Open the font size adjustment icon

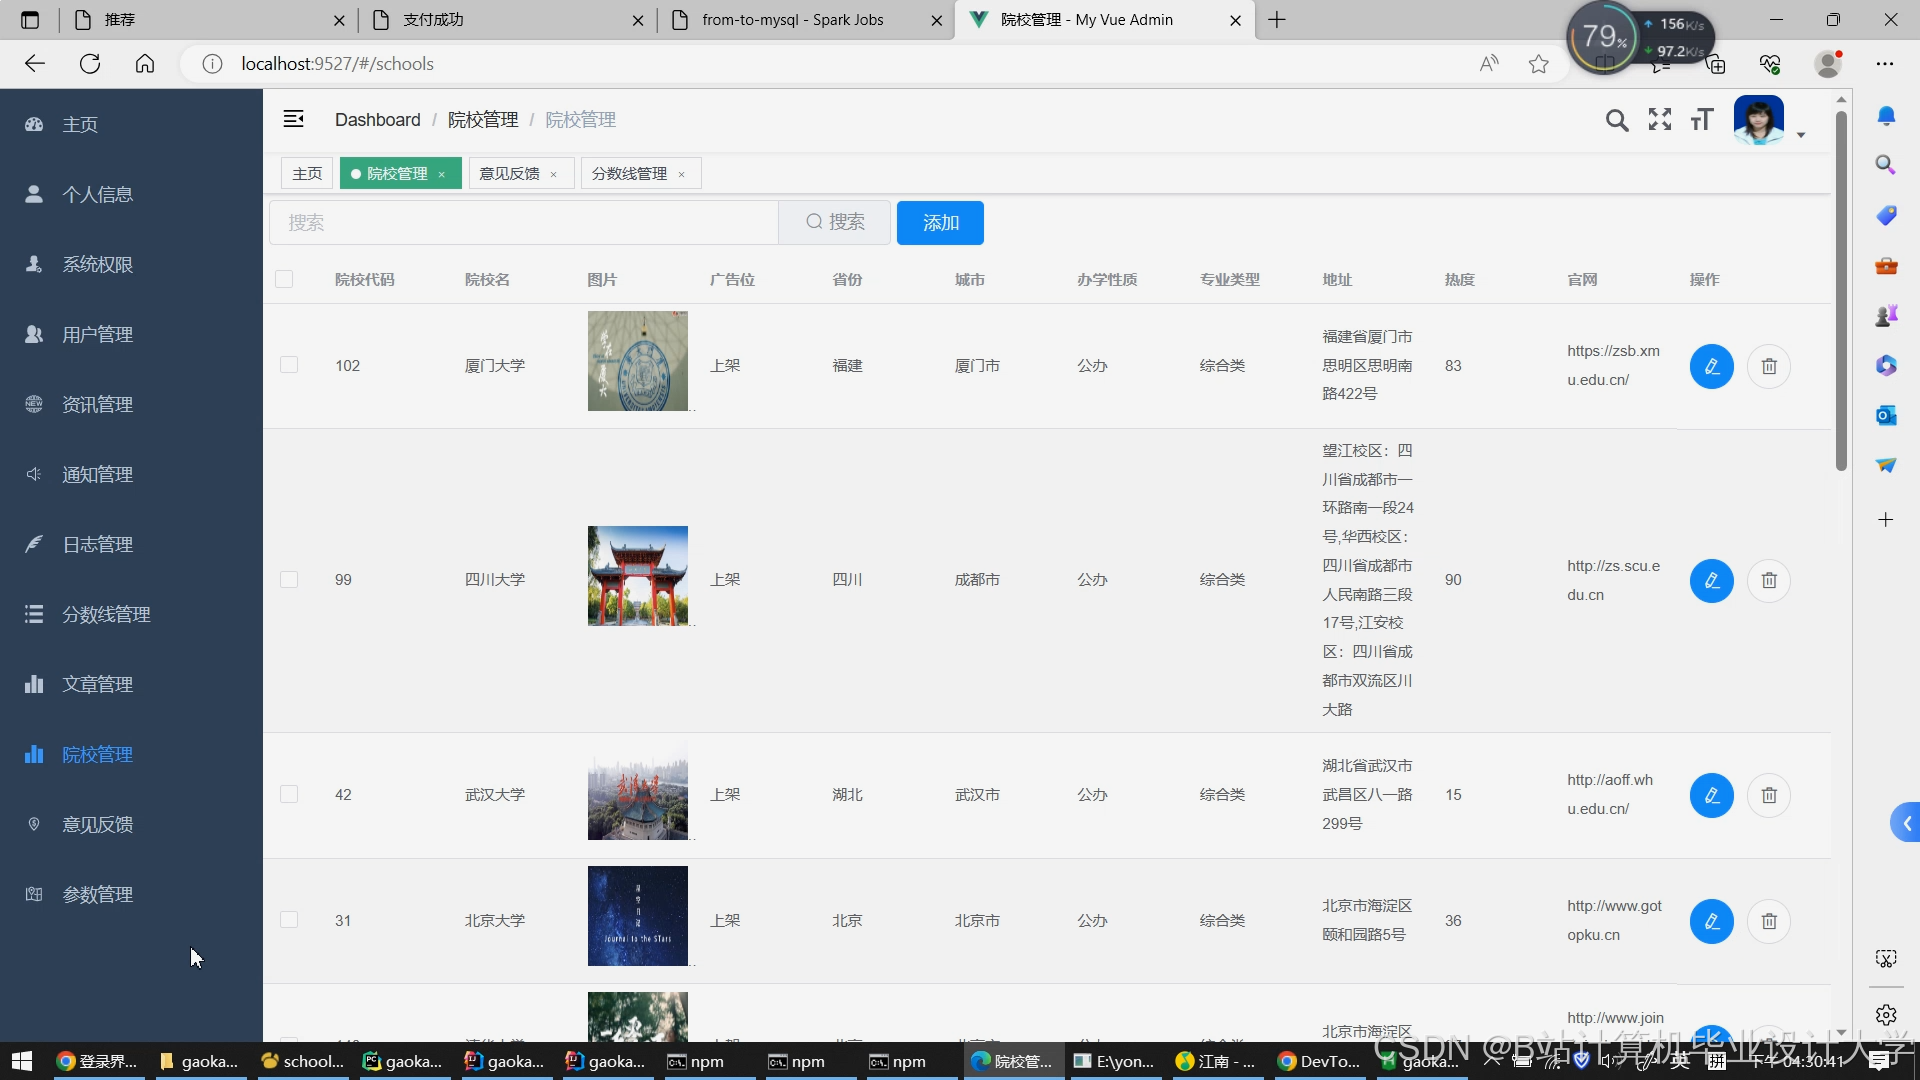point(1702,120)
